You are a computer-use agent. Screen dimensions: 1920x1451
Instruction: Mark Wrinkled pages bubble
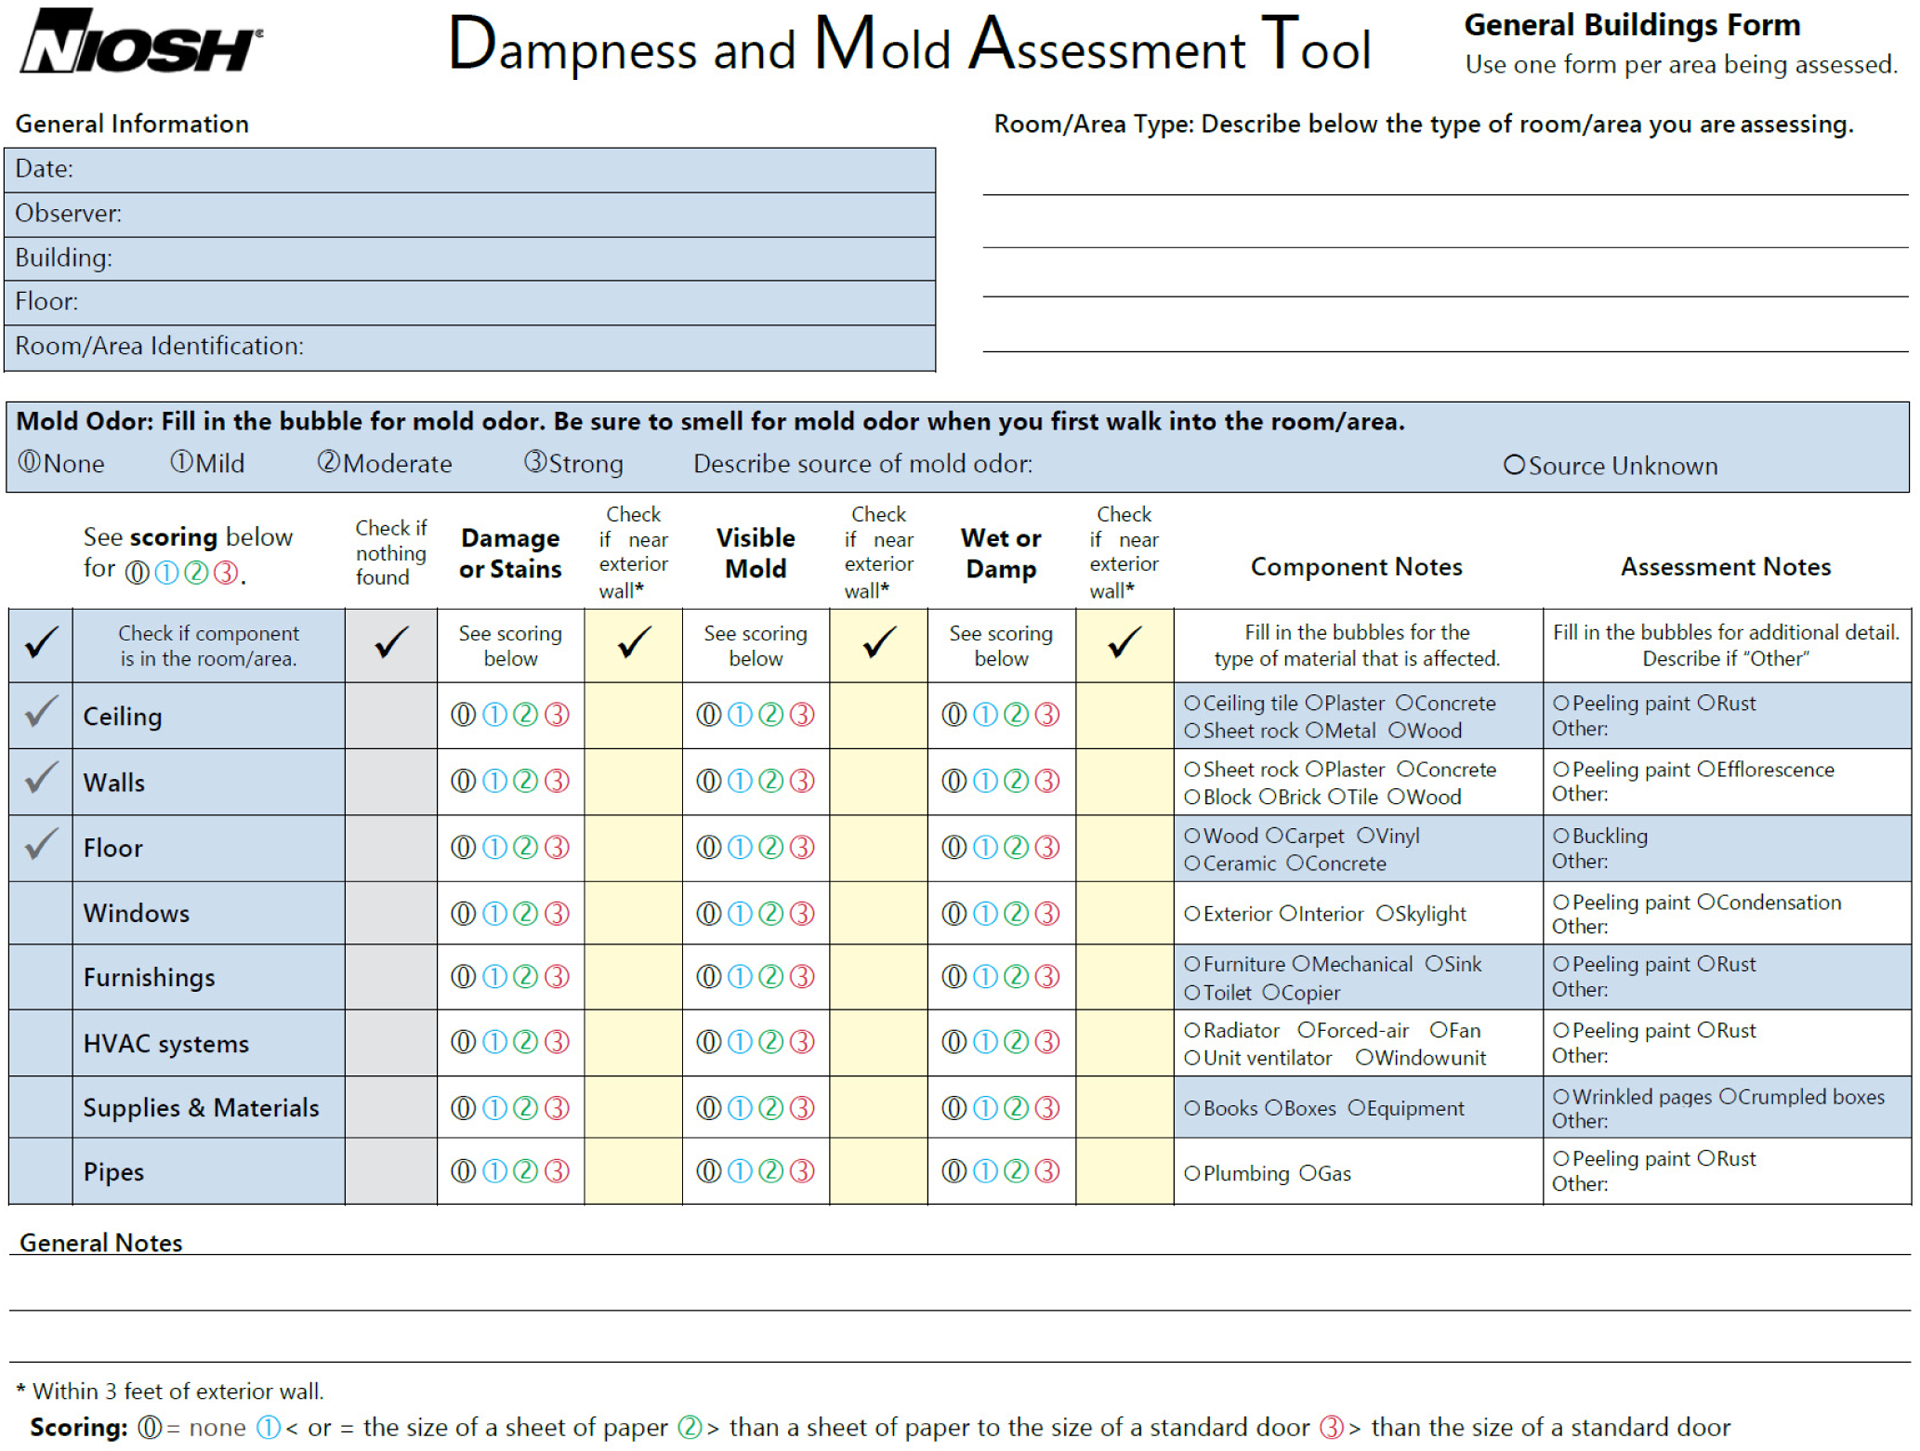click(1561, 1096)
